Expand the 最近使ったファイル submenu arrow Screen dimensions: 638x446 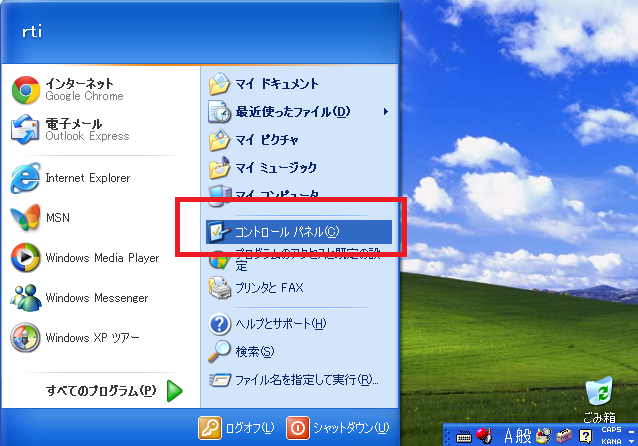point(385,112)
